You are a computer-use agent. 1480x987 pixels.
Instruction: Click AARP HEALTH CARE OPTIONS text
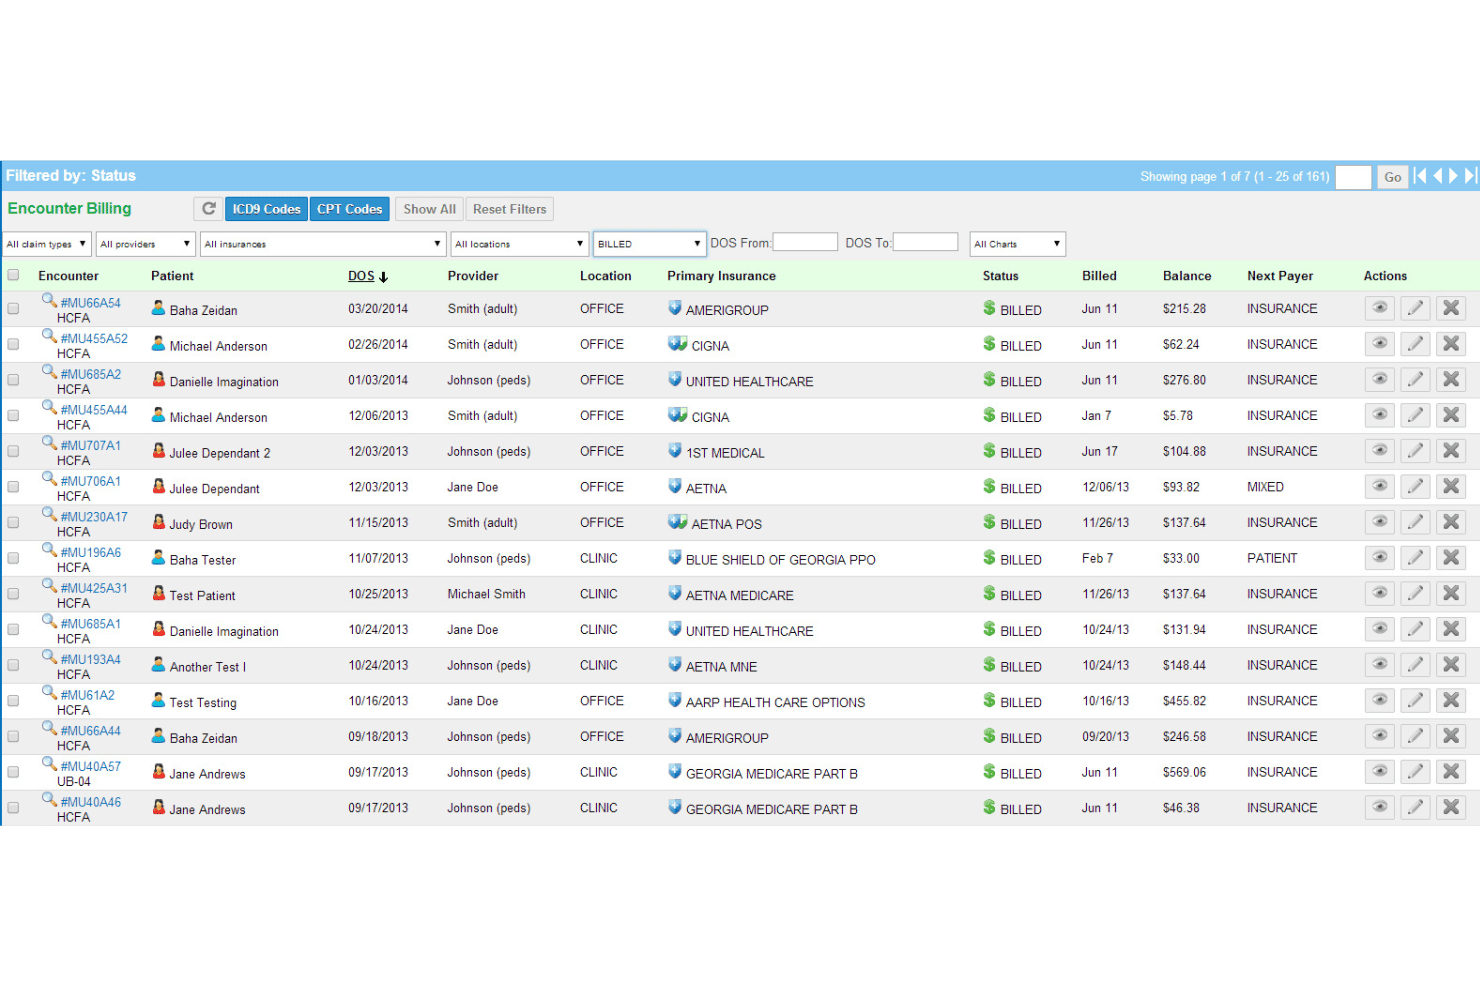coord(775,703)
